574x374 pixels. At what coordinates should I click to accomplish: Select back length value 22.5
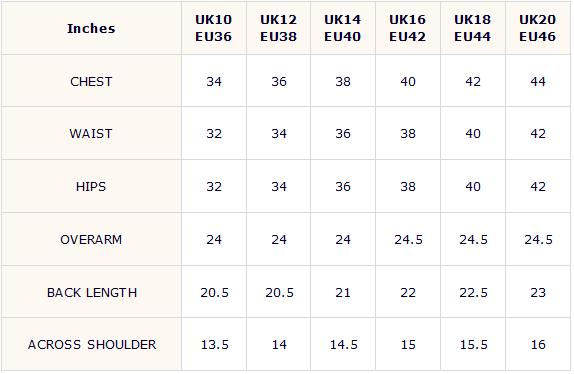(x=474, y=293)
